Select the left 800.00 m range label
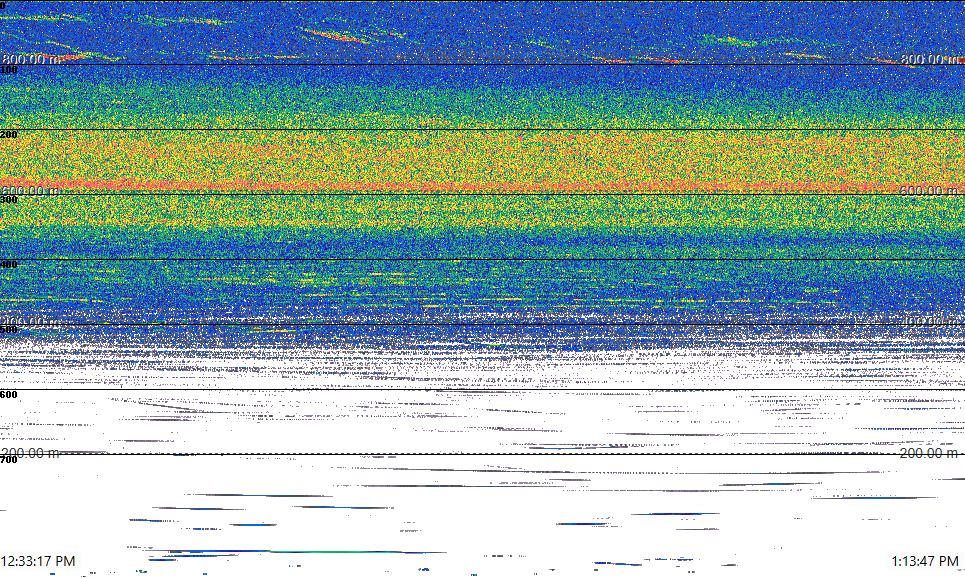 pyautogui.click(x=31, y=59)
